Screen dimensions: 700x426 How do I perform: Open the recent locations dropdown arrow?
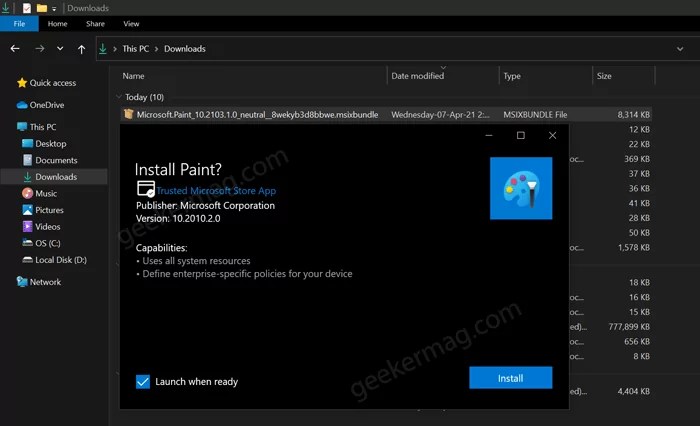pos(60,49)
